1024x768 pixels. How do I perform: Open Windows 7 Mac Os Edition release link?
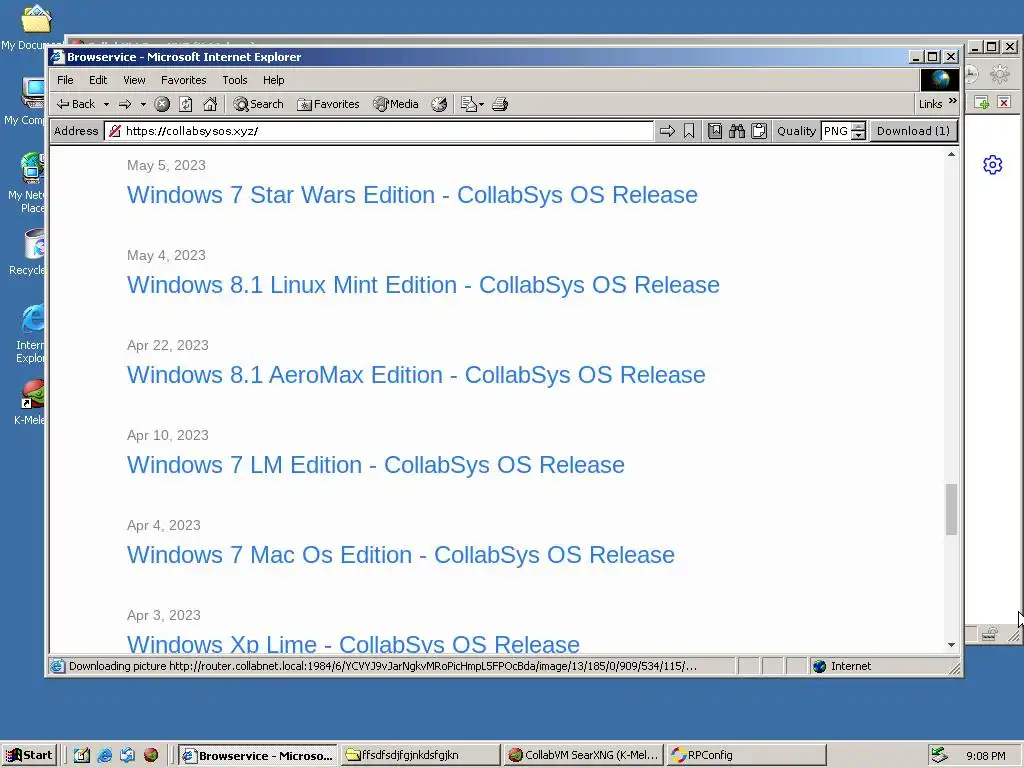pos(400,555)
